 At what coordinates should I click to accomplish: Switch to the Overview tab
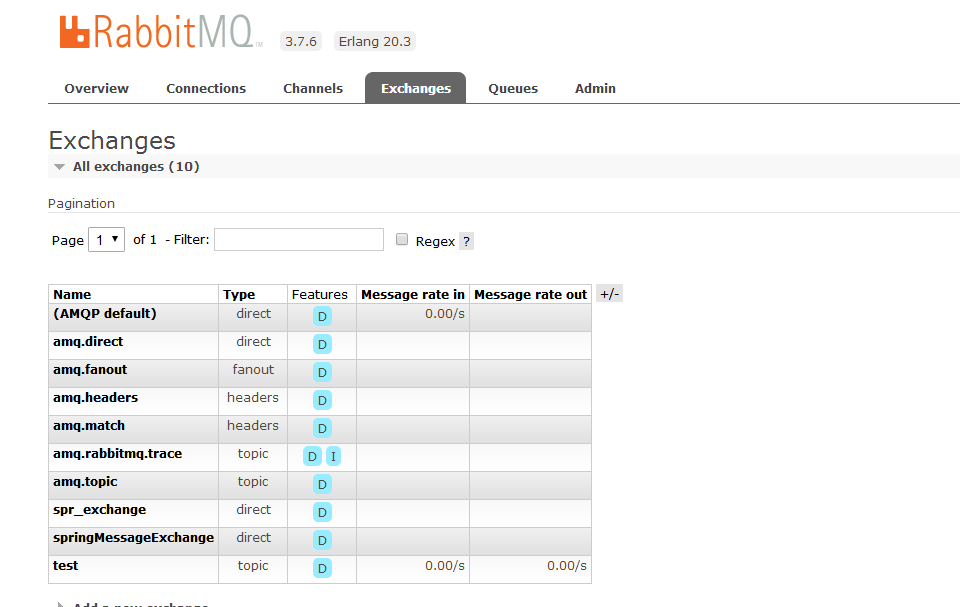(97, 88)
